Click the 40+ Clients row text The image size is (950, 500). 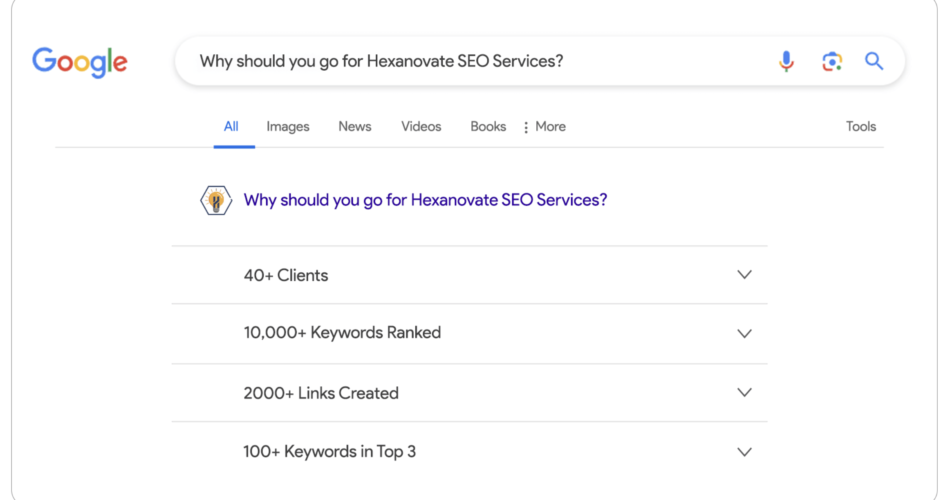coord(286,275)
